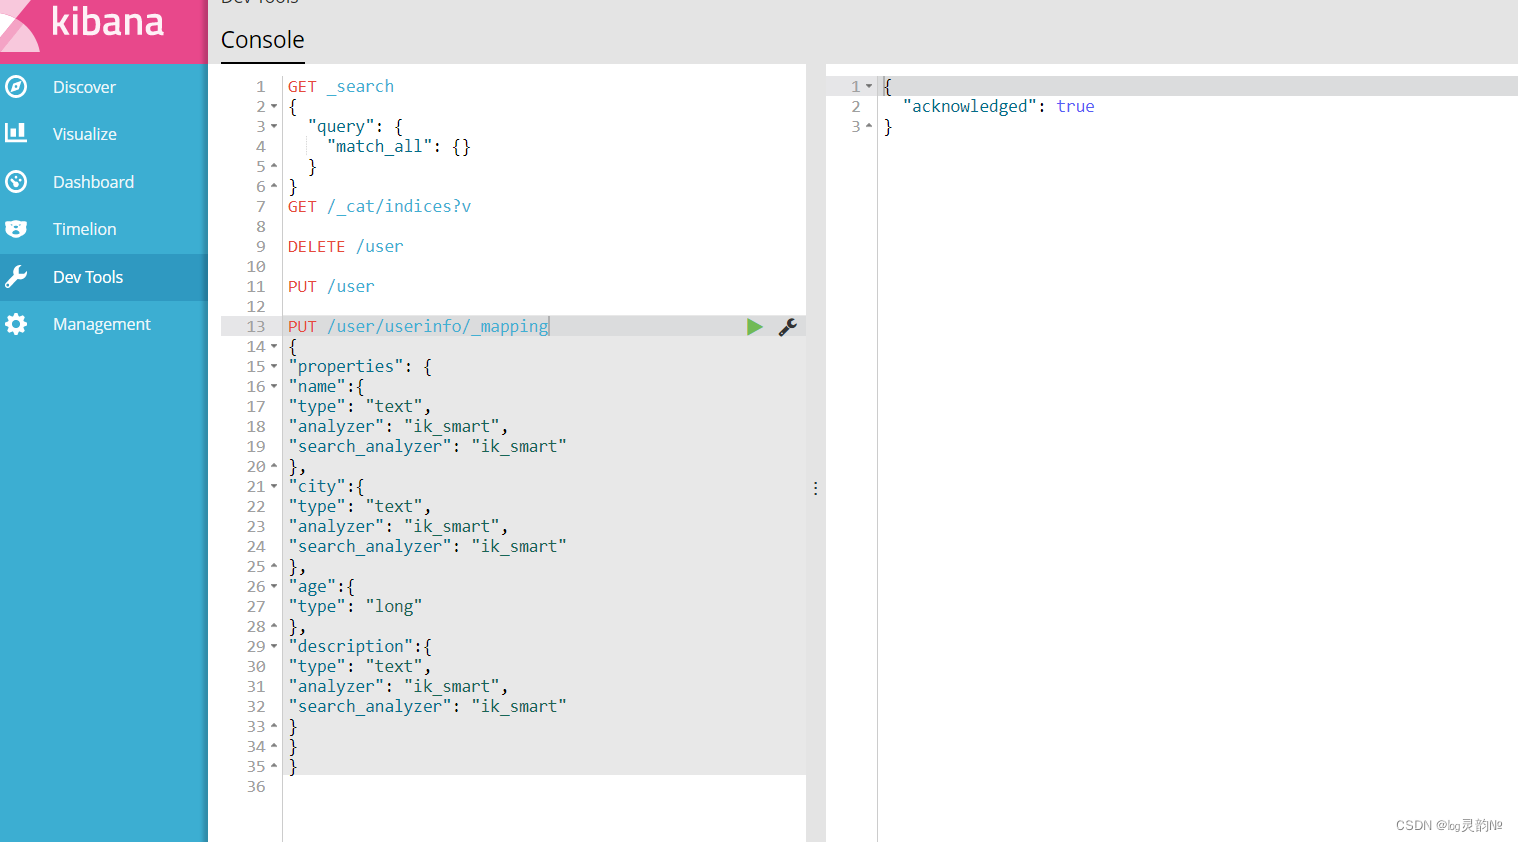Click the response fold end marker line 3
Viewport: 1518px width, 842px height.
[869, 127]
